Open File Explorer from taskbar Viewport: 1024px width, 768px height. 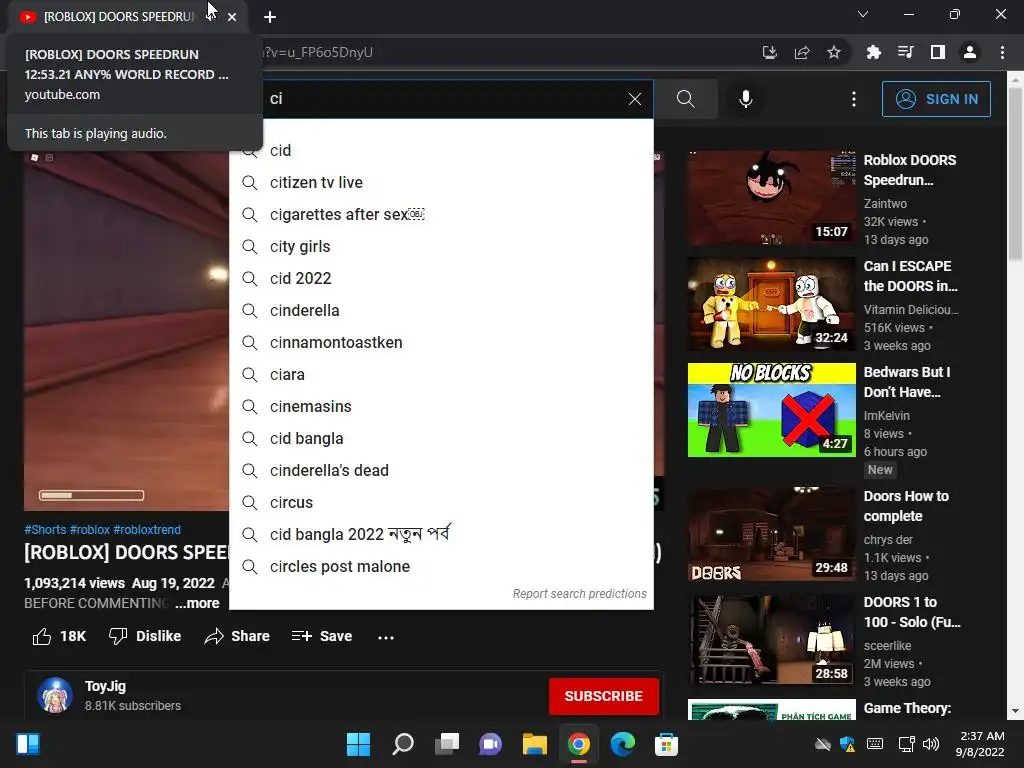[x=534, y=744]
